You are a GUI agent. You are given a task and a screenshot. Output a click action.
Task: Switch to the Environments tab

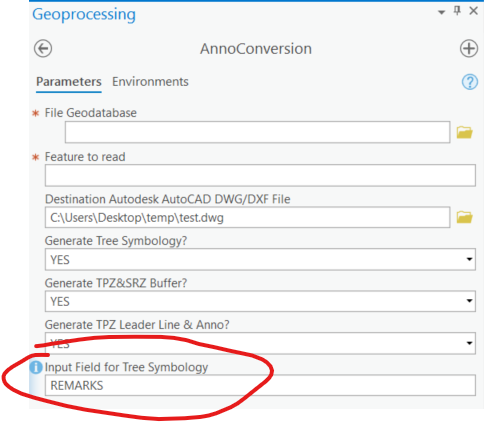point(150,82)
